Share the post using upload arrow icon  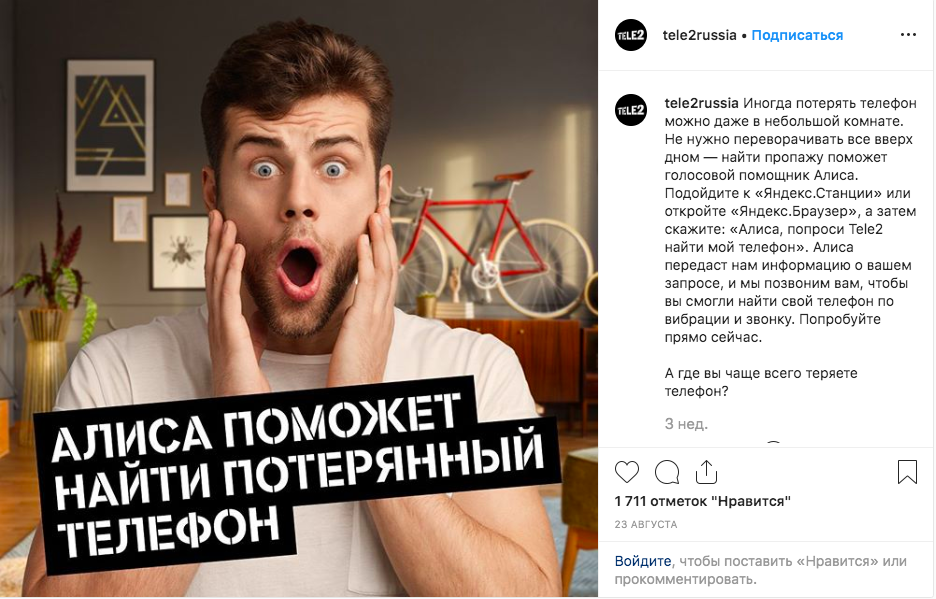pos(706,472)
